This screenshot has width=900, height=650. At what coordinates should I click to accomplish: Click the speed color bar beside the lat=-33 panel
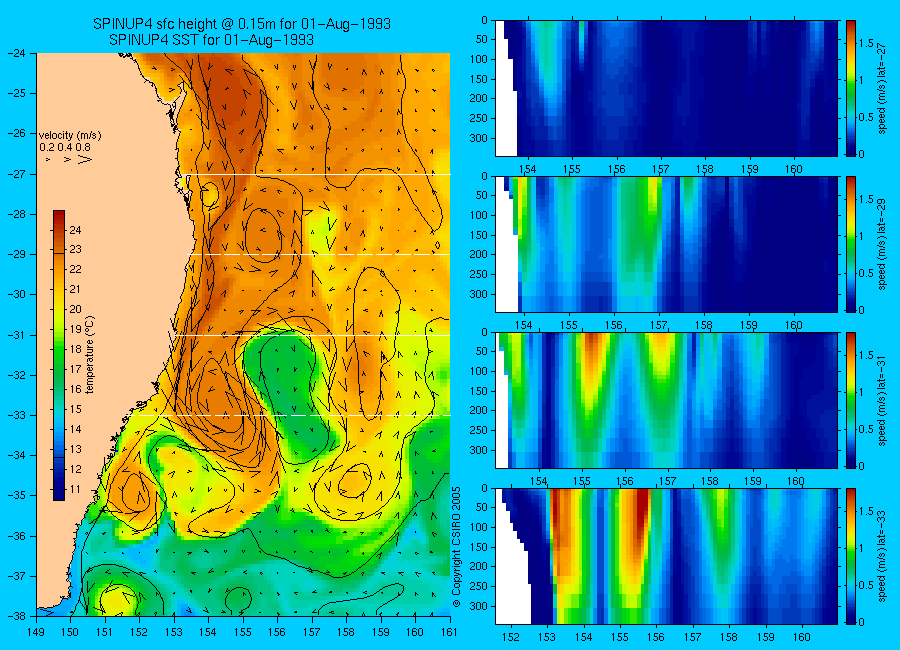[x=850, y=556]
